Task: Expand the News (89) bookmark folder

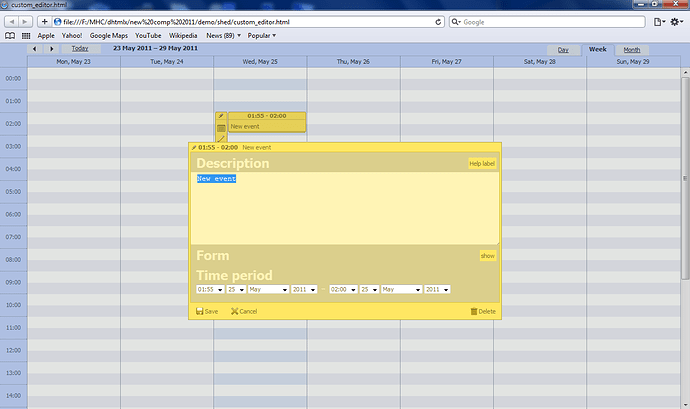Action: (224, 36)
